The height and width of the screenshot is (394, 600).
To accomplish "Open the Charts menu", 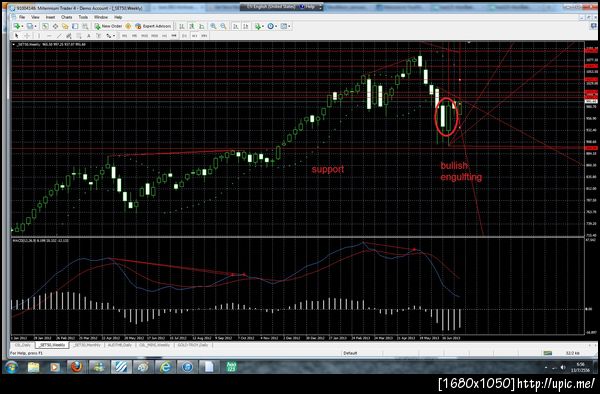I will click(x=66, y=17).
